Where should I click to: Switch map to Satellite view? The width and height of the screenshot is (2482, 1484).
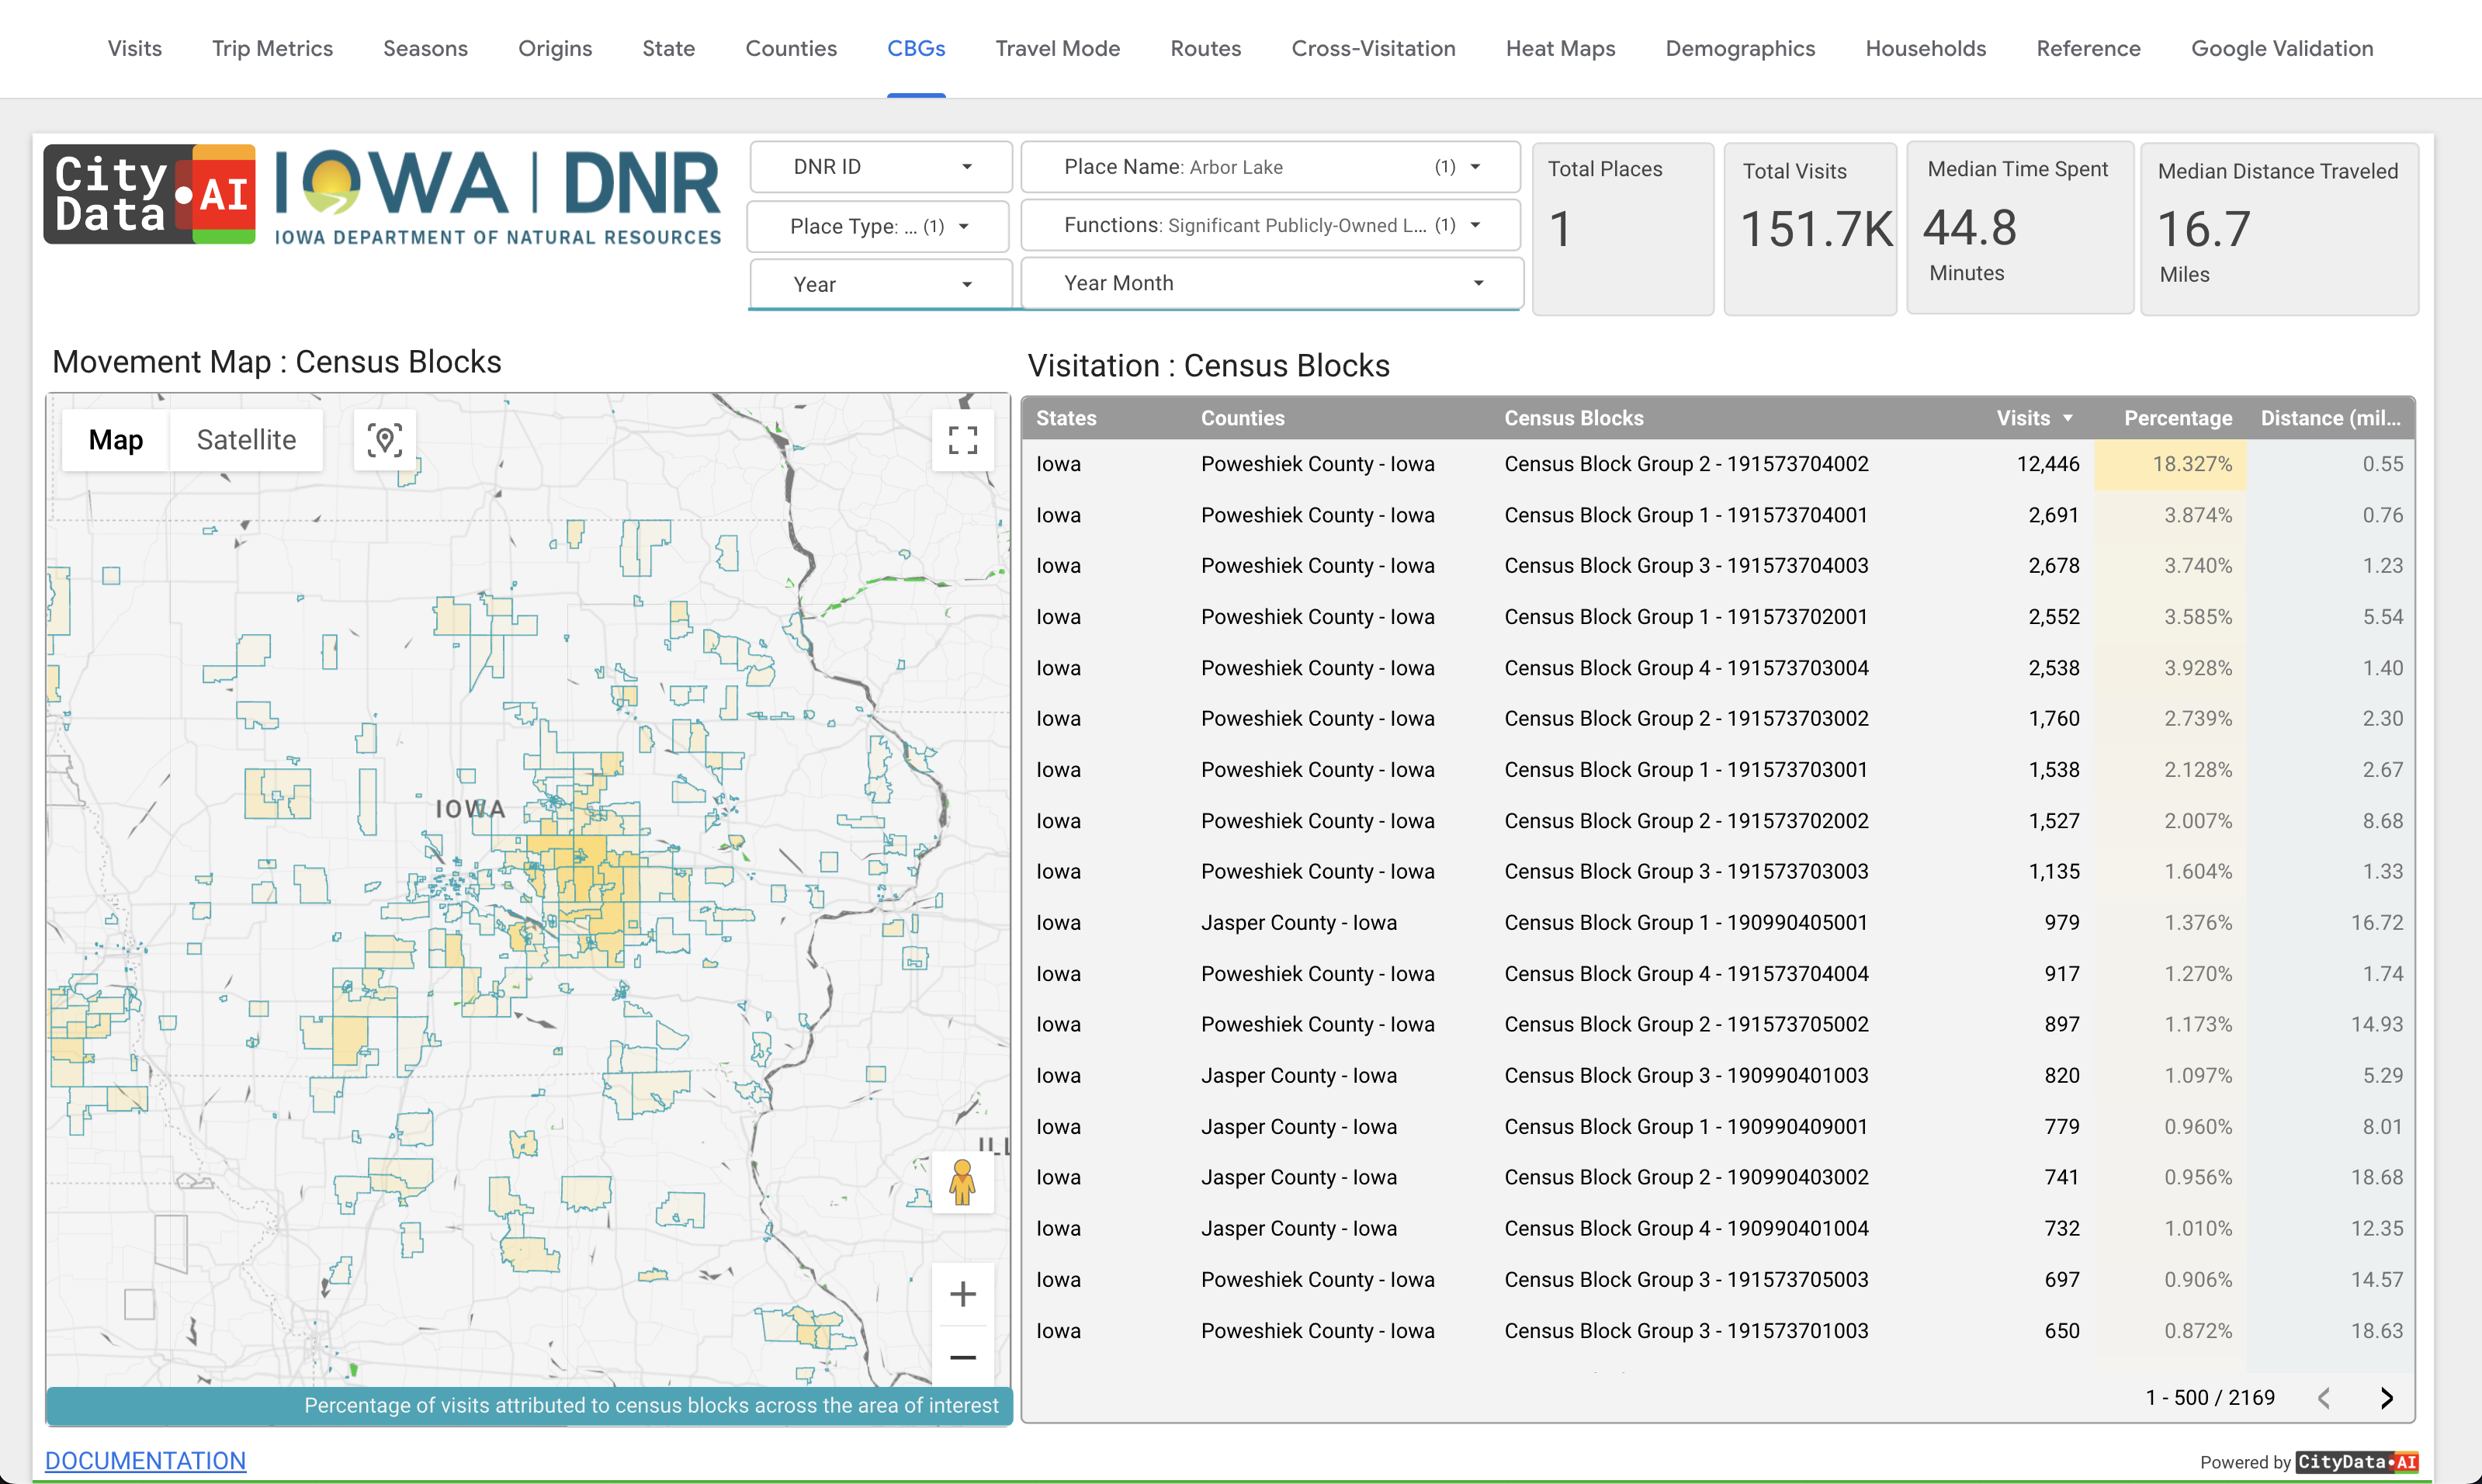(x=246, y=439)
